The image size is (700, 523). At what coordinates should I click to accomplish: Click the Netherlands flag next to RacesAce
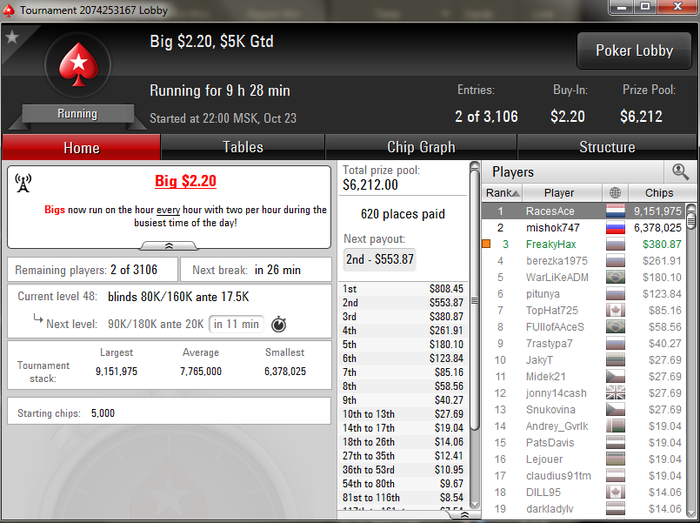(615, 211)
